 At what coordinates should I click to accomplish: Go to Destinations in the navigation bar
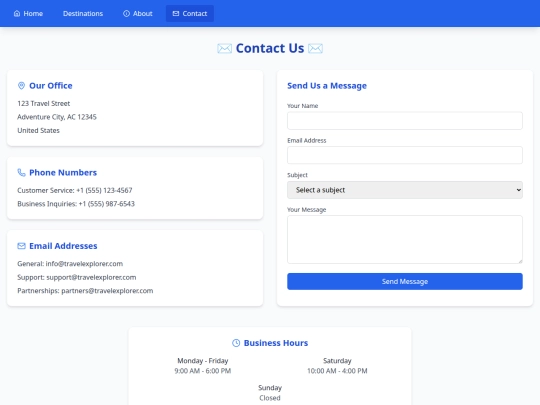[x=83, y=13]
